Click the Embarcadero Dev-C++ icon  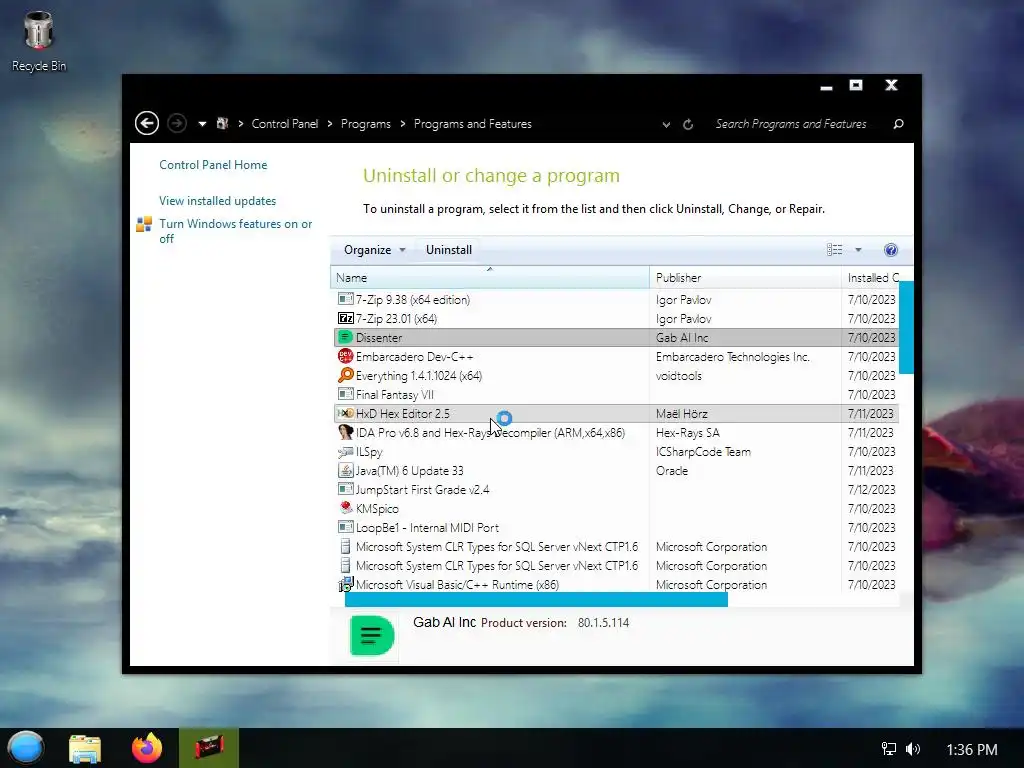click(345, 357)
